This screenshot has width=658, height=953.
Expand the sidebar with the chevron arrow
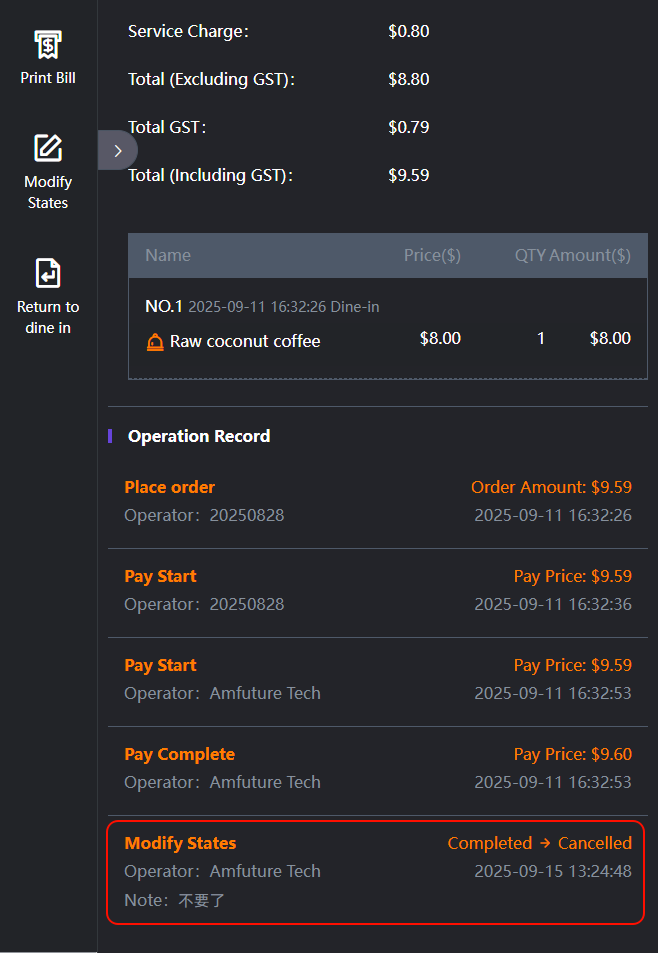point(118,150)
